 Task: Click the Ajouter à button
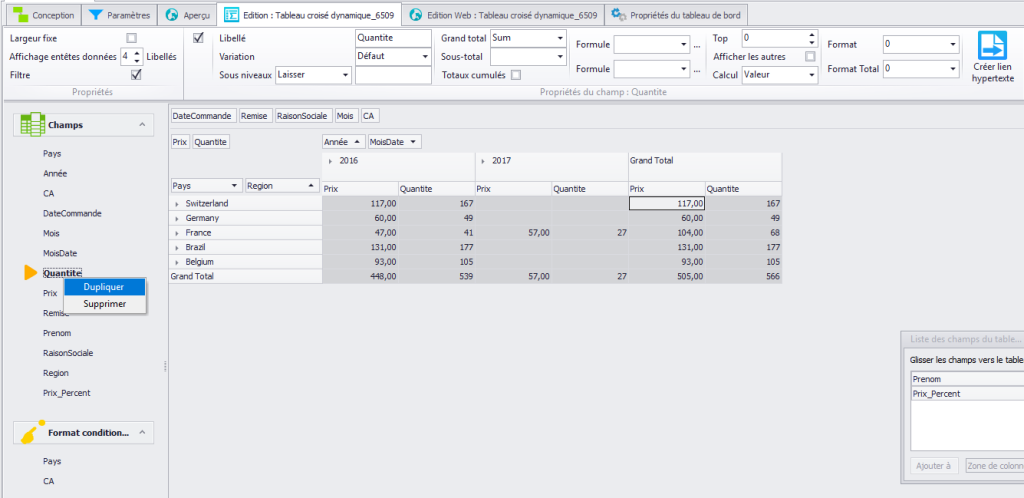(934, 466)
